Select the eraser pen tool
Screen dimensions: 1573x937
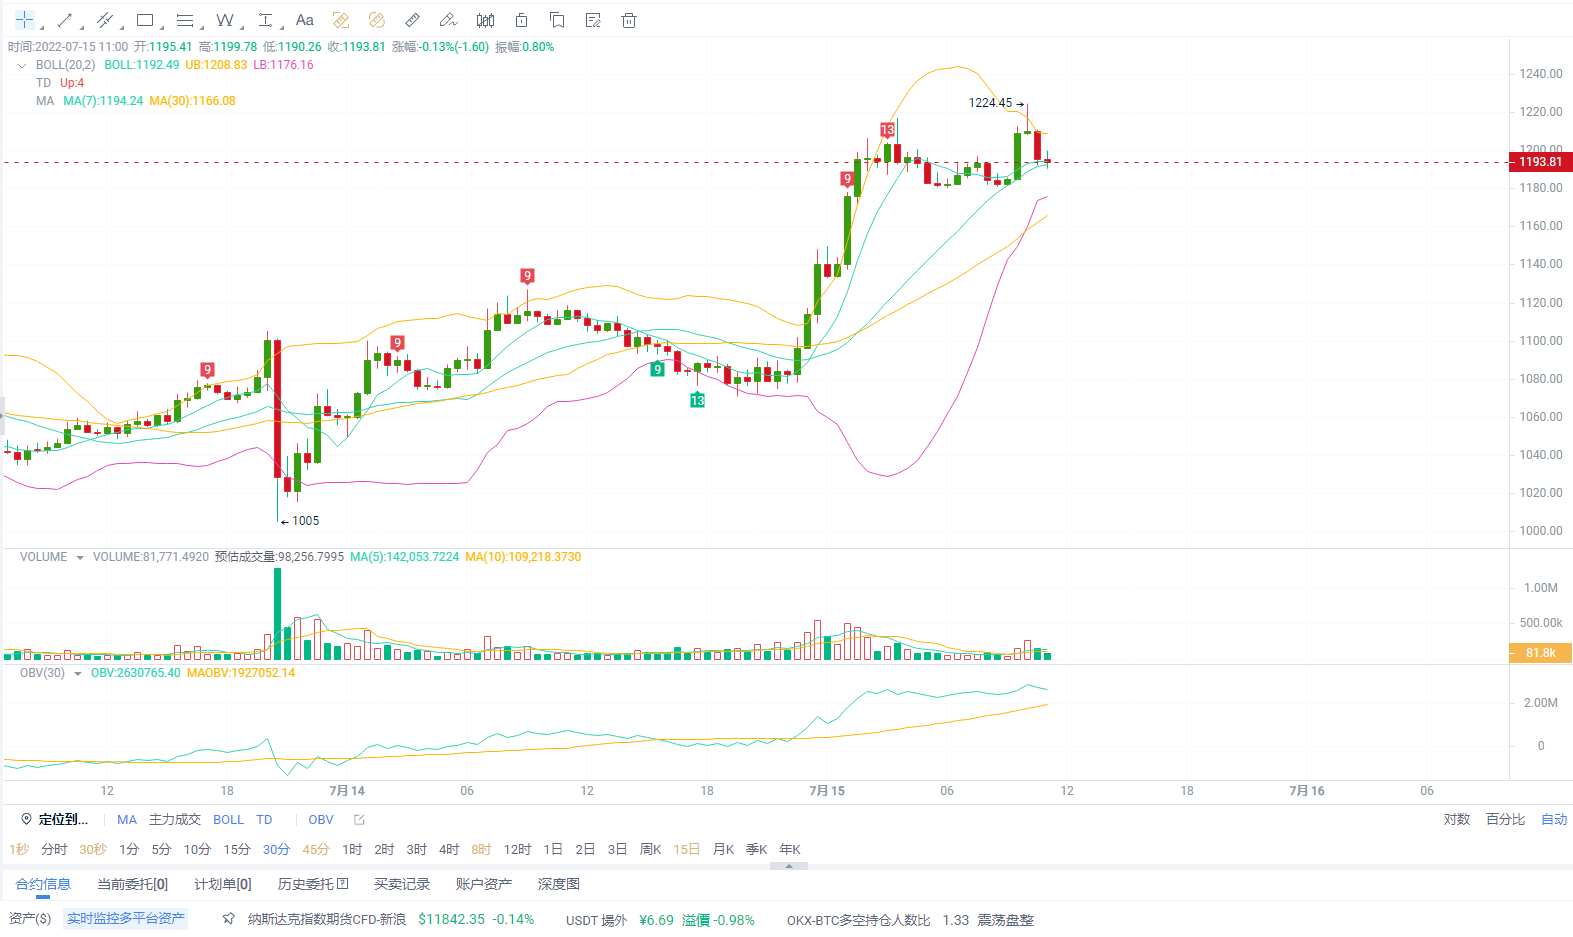click(449, 20)
